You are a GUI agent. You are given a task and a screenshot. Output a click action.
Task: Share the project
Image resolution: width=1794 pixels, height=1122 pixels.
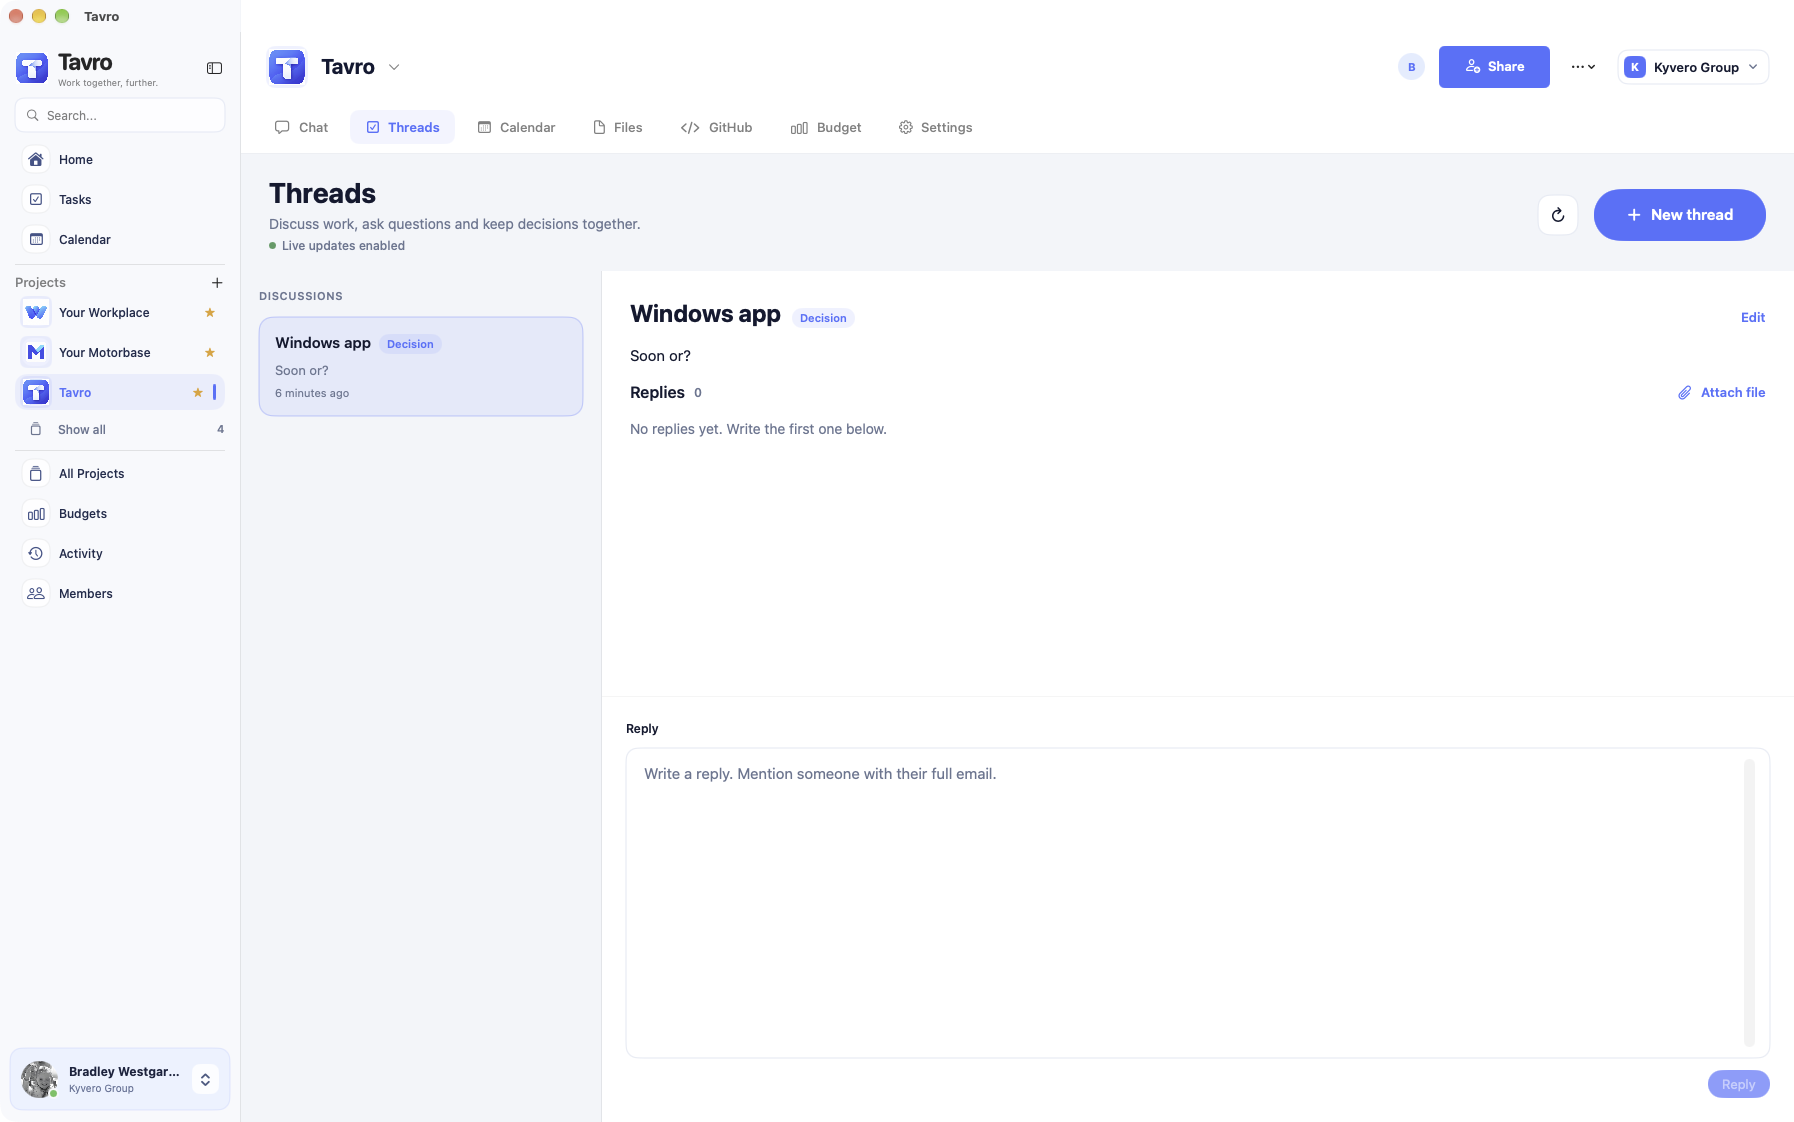1494,67
